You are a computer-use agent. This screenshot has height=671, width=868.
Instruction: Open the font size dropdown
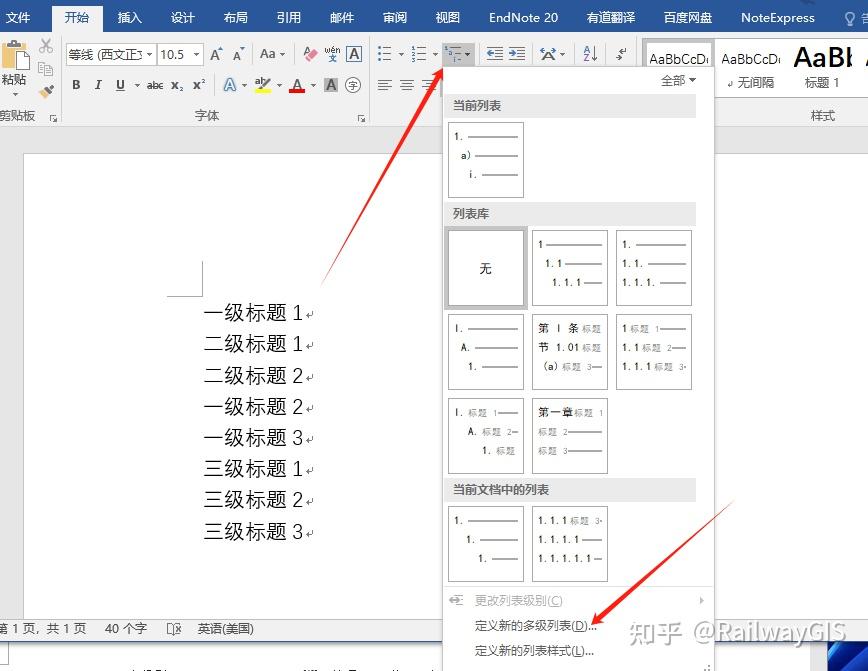196,54
